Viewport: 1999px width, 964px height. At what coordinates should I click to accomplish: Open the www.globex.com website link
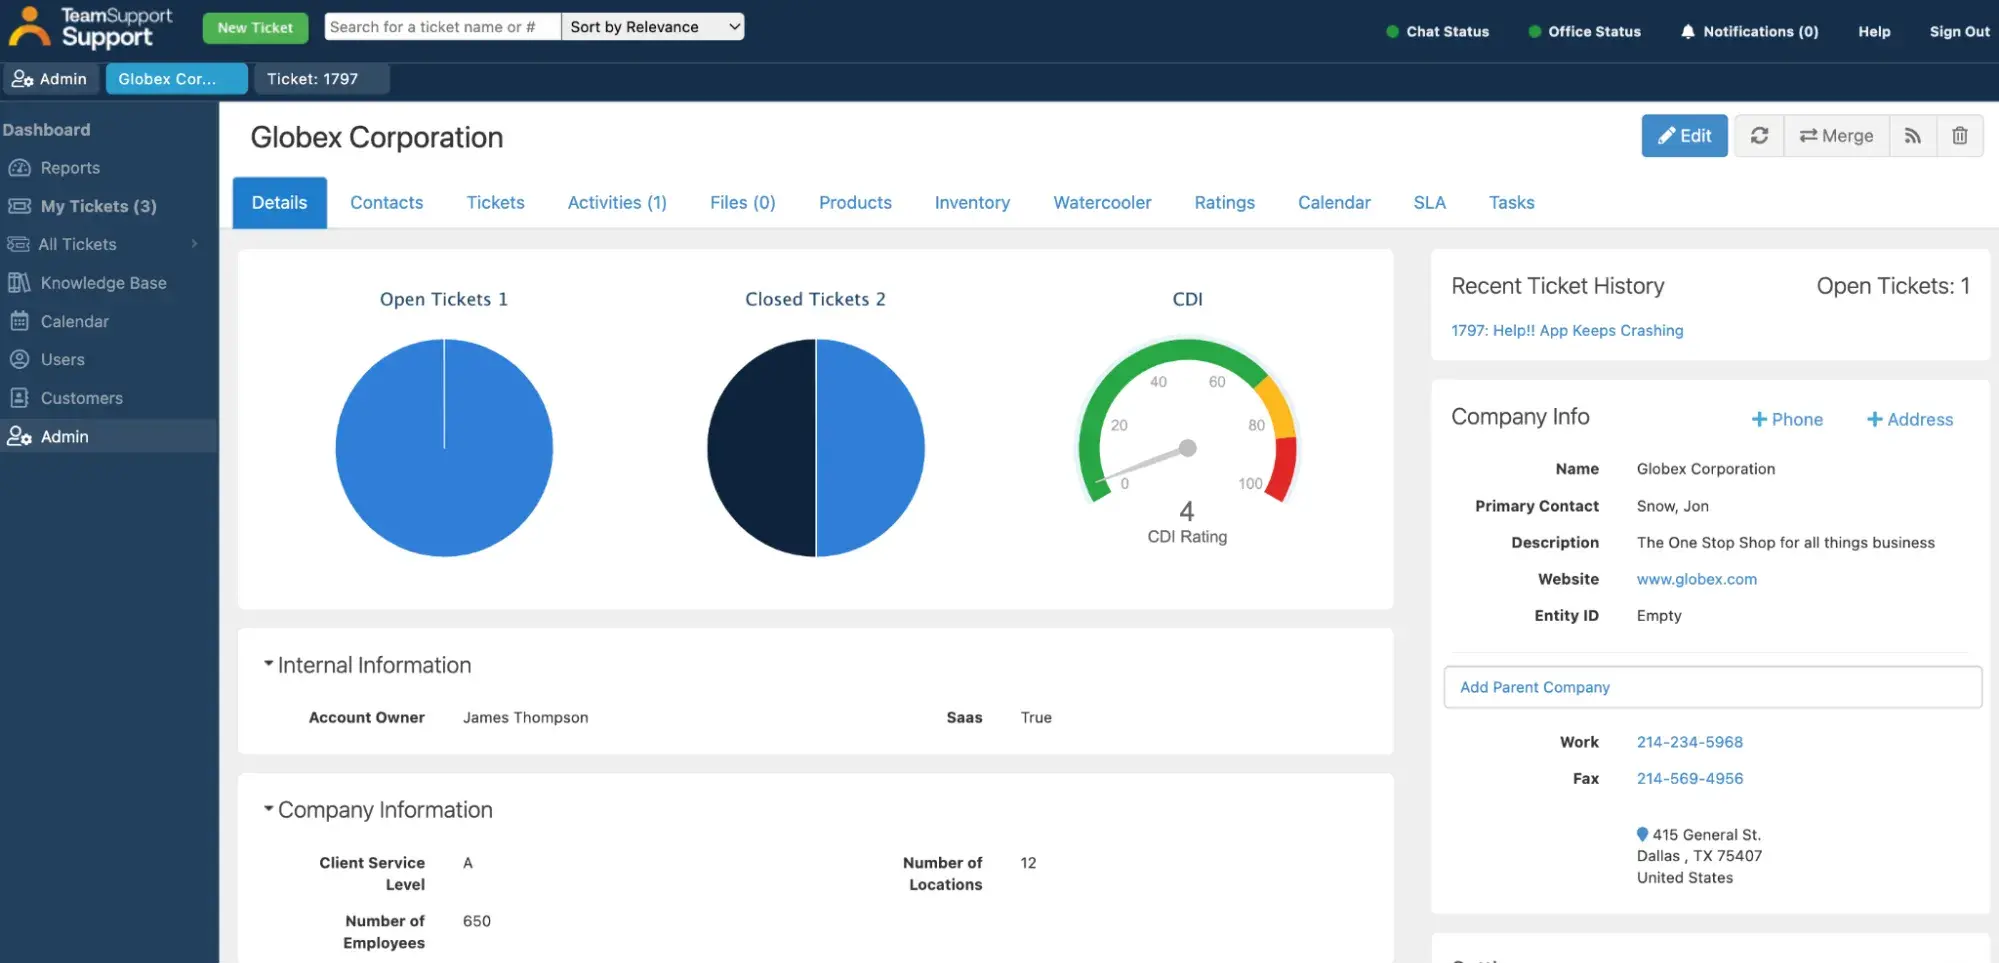pyautogui.click(x=1696, y=579)
